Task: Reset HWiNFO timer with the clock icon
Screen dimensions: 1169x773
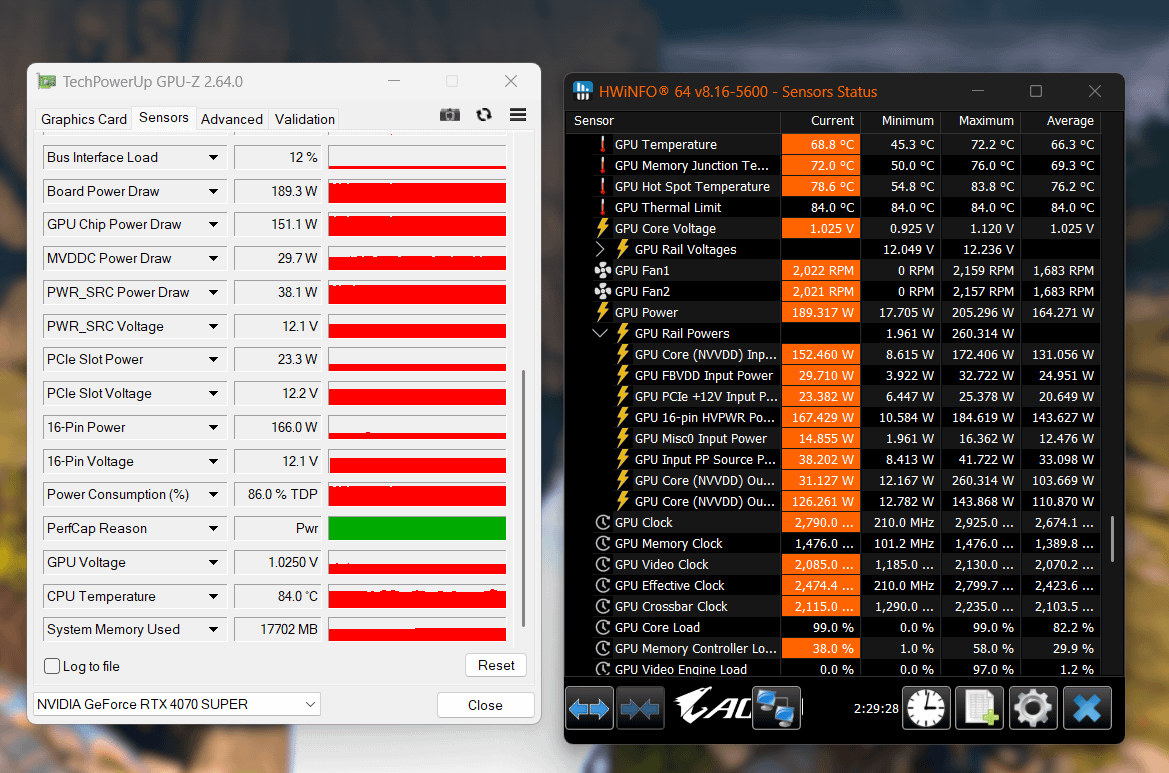Action: pyautogui.click(x=926, y=708)
